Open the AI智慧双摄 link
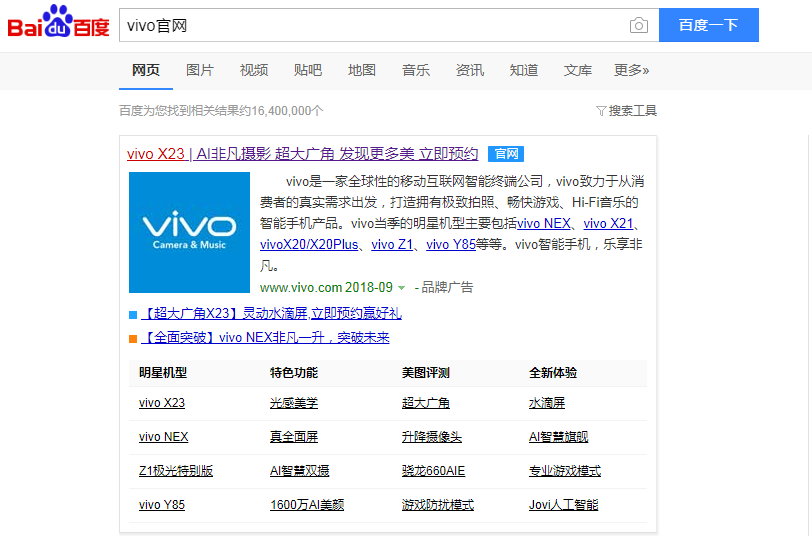This screenshot has height=536, width=812. [300, 471]
